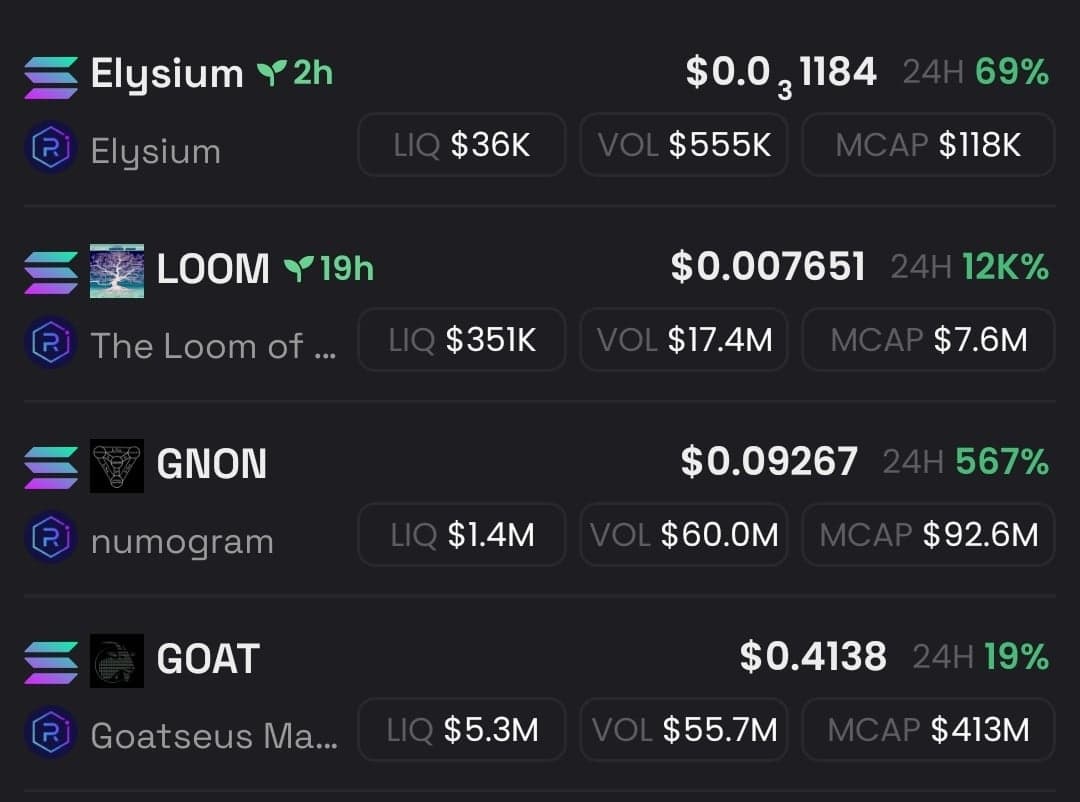The image size is (1080, 802).
Task: Open the GNON token name
Action: (212, 464)
